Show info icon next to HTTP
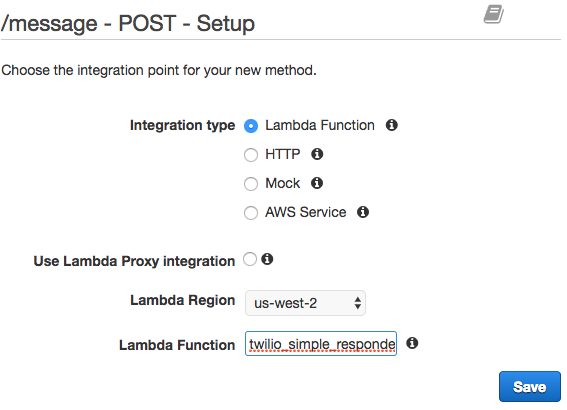Screen dimensions: 567x410 (x=317, y=154)
